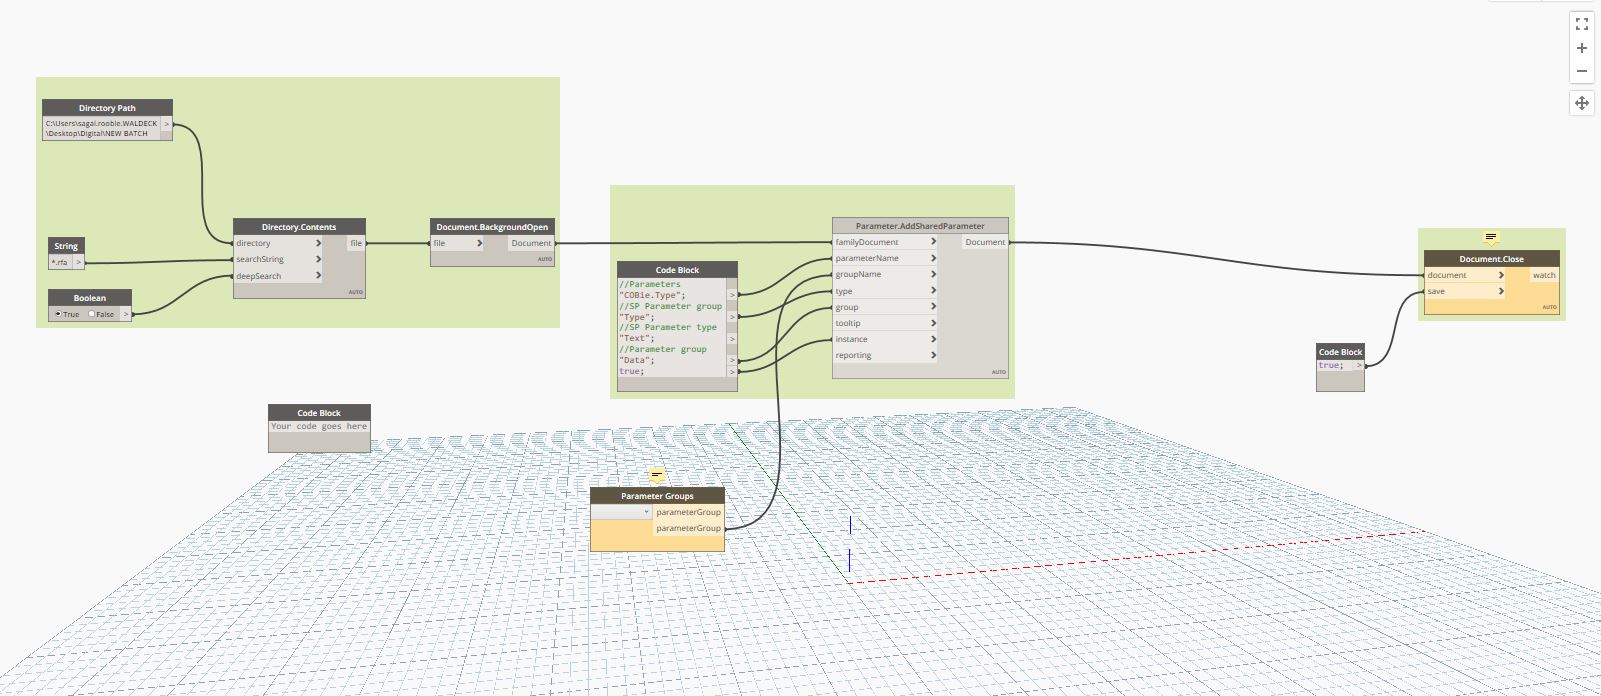Click the reporting port chevron
Screen dimensions: 1601x696
click(x=933, y=355)
